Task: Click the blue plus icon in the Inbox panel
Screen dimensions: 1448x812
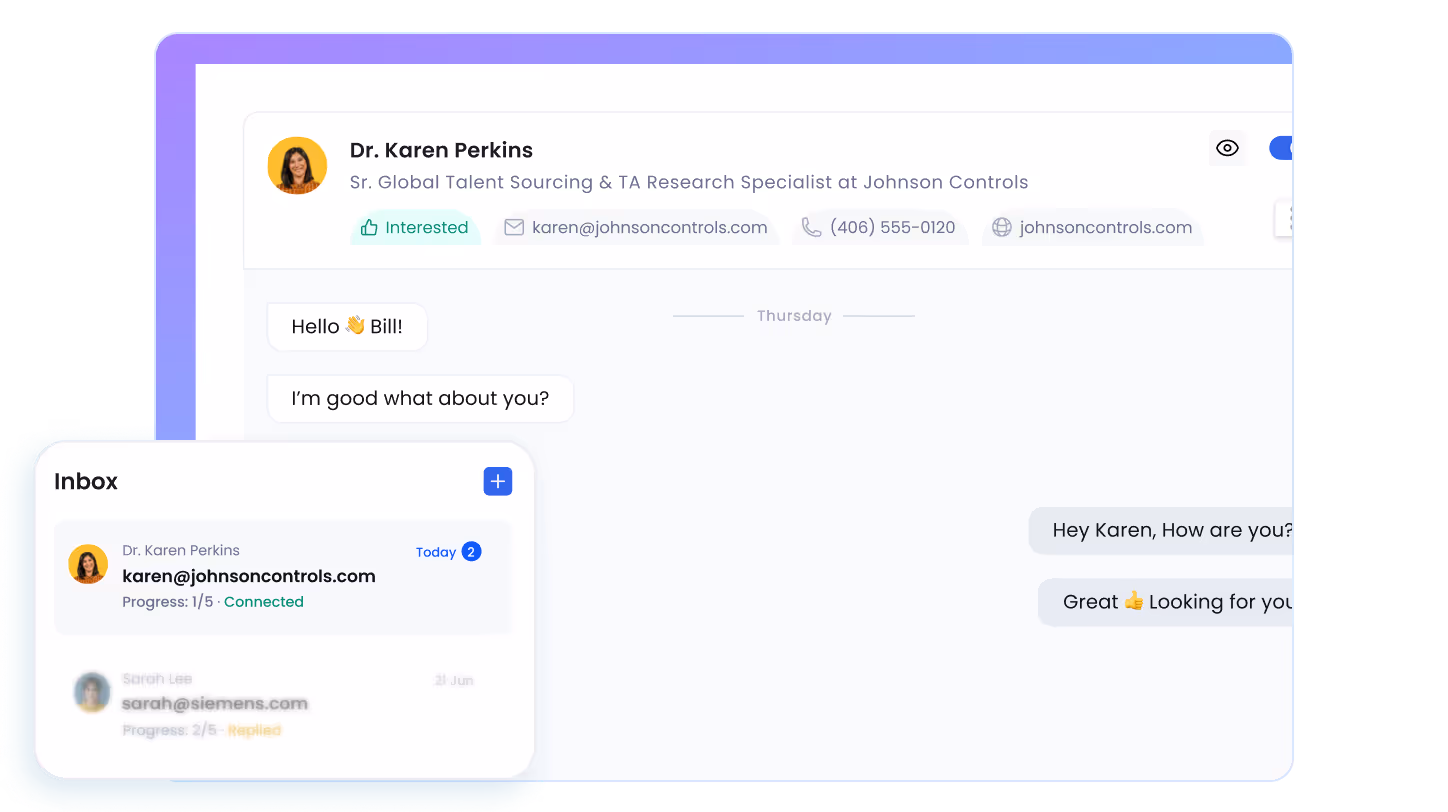Action: [497, 481]
